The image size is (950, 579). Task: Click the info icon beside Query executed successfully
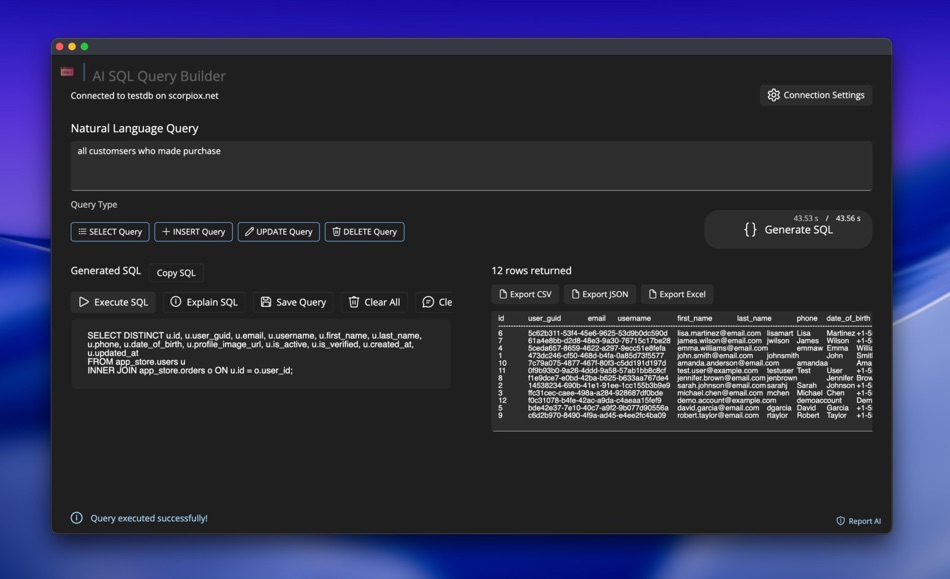click(76, 517)
